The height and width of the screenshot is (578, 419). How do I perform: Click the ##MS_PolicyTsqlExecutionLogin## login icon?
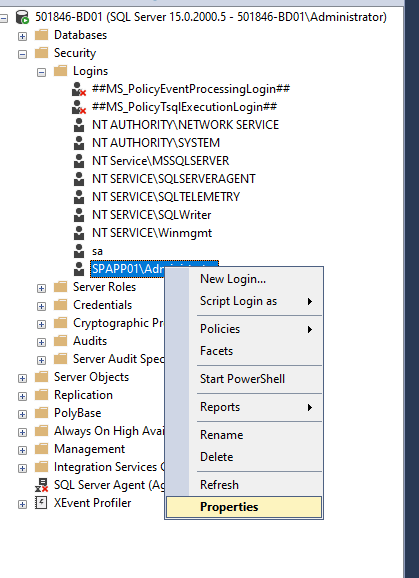coord(79,107)
